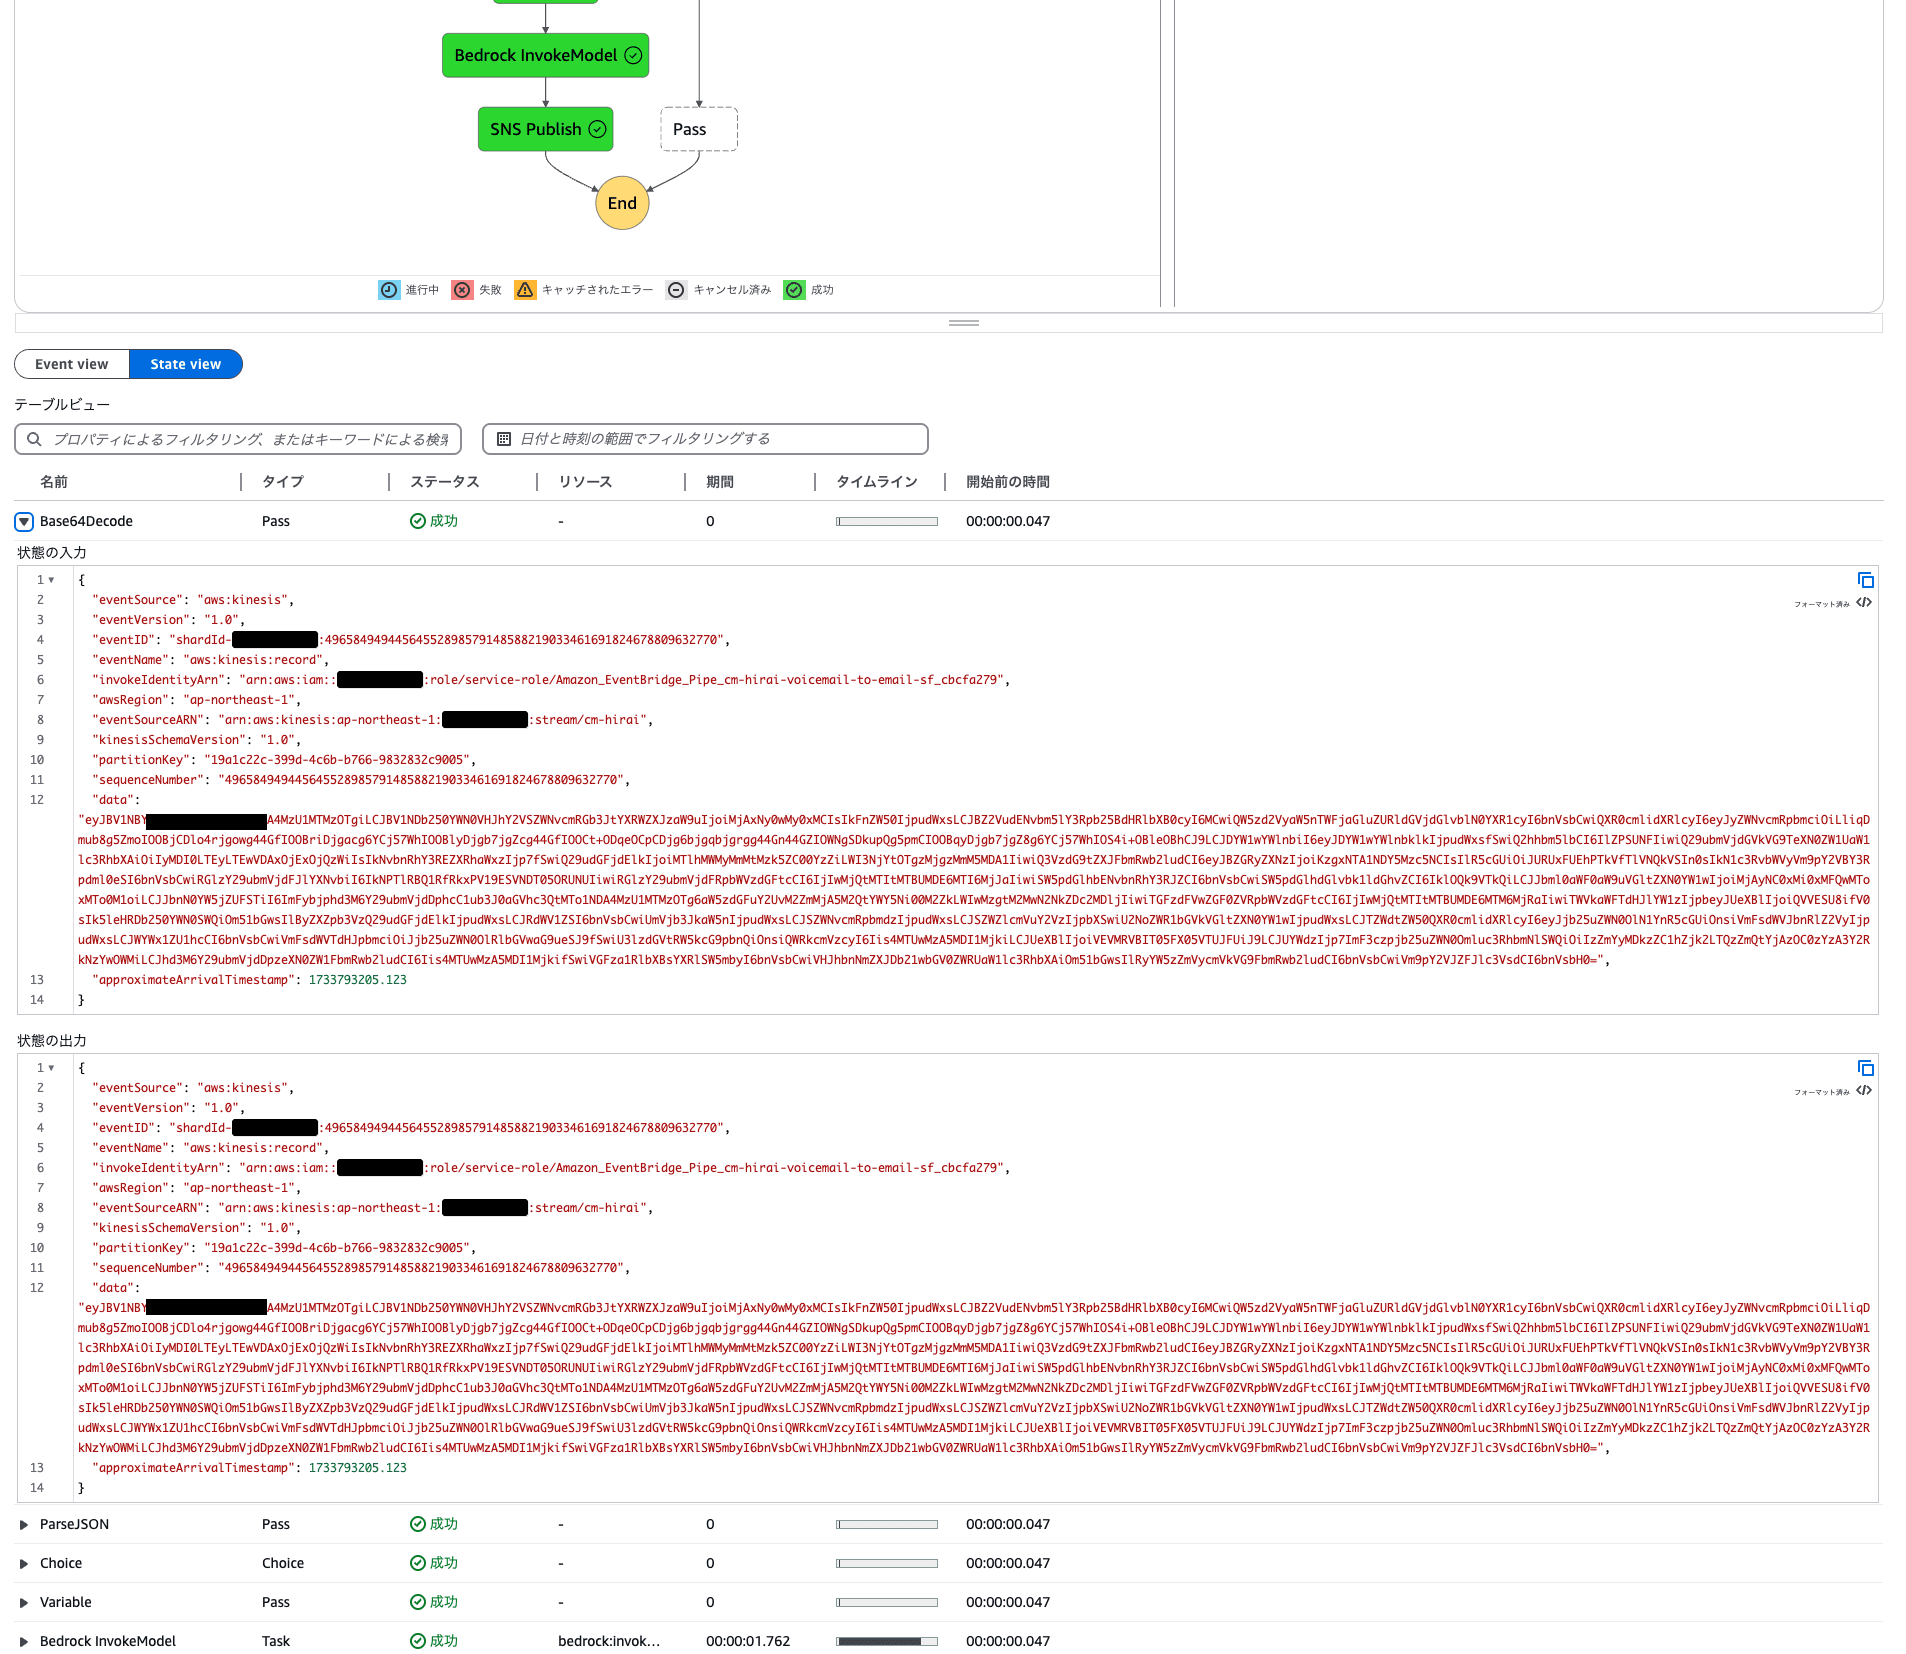Image resolution: width=1906 pixels, height=1654 pixels.
Task: Click the calendar icon in the date filter
Action: (504, 439)
